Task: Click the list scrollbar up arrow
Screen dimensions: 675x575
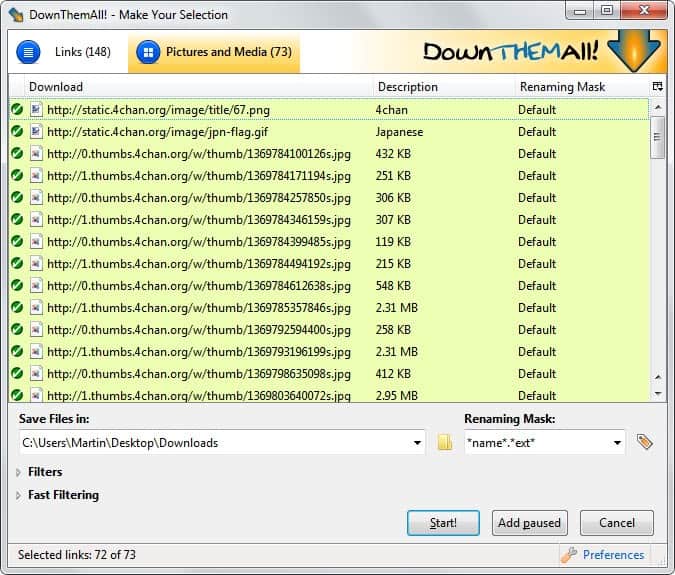Action: [658, 106]
